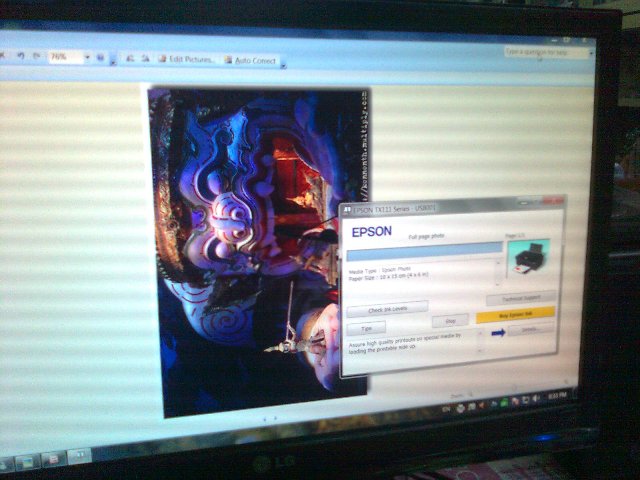Open the taskbar clock
640x480 pixels.
coord(558,395)
